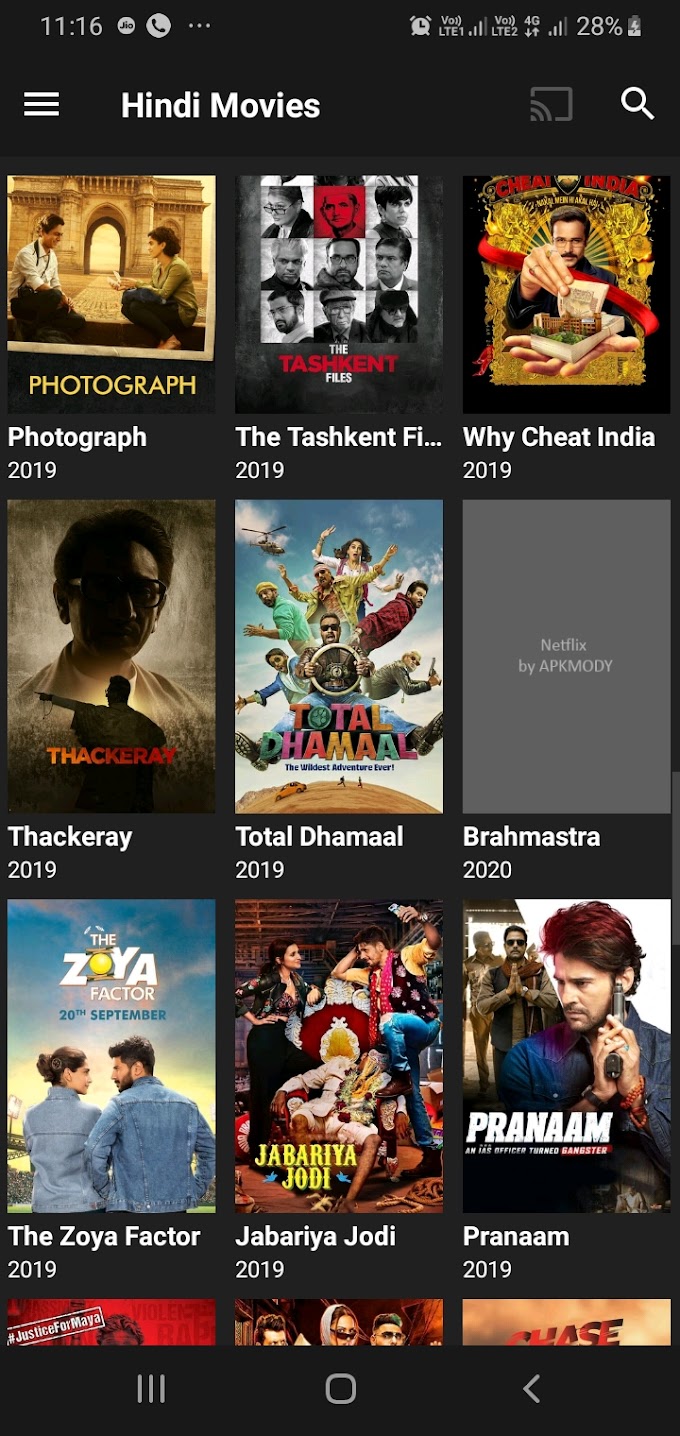Tap the Android back navigation button

coord(532,1388)
